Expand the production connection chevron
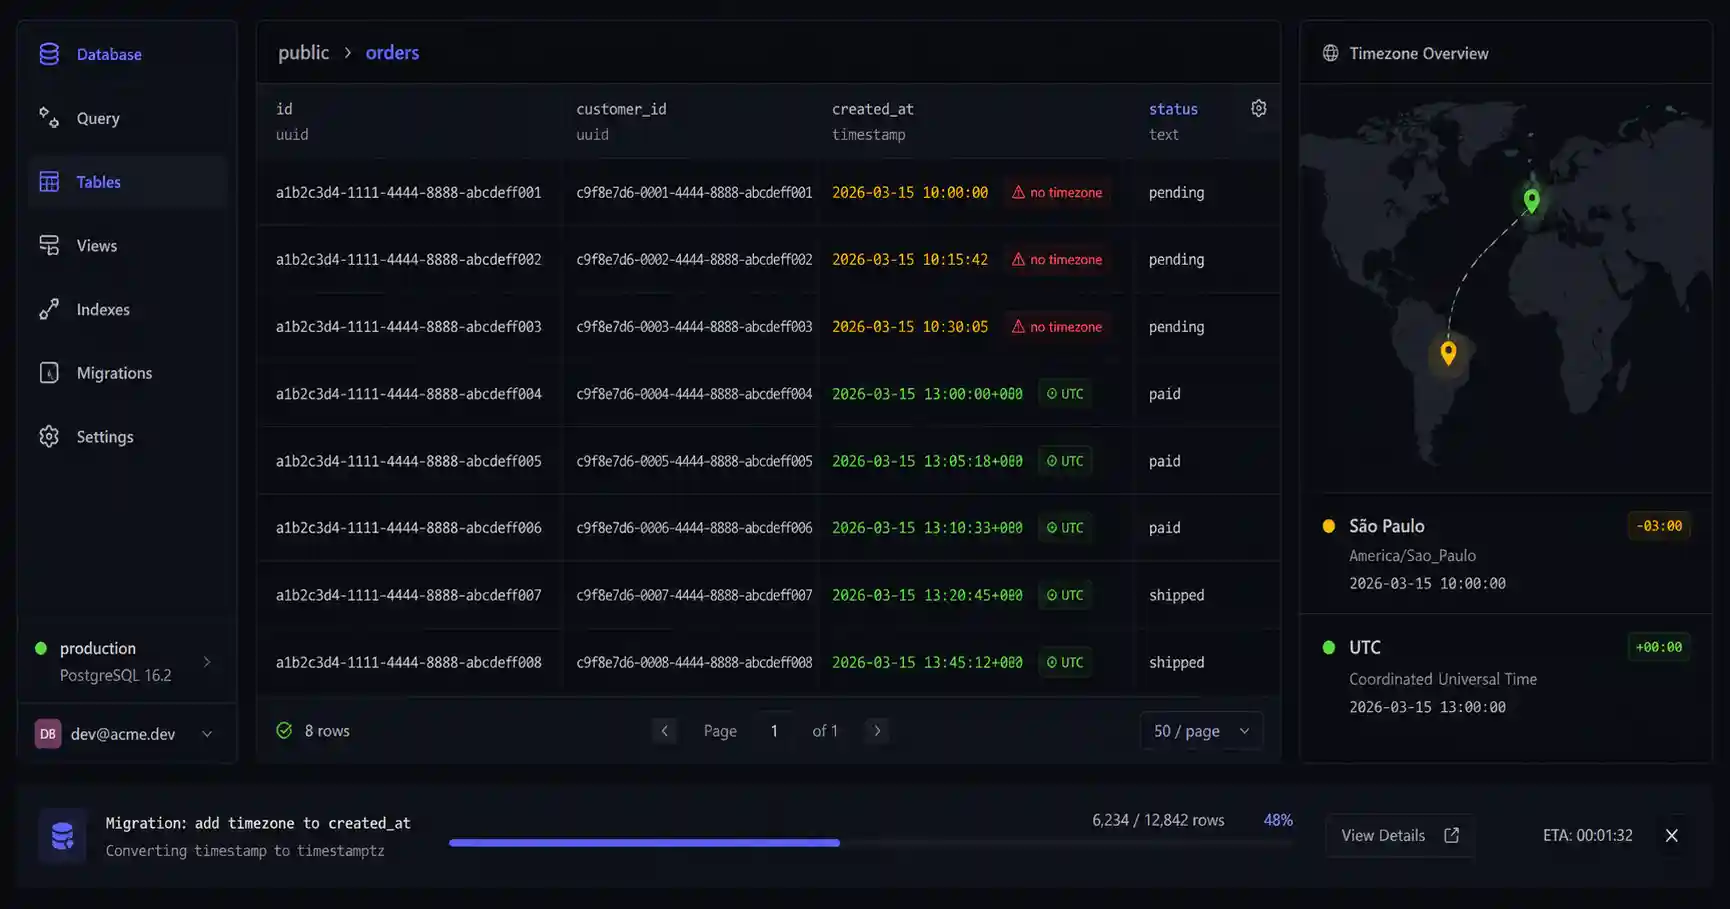Screen dimensions: 1730x909 pos(207,662)
